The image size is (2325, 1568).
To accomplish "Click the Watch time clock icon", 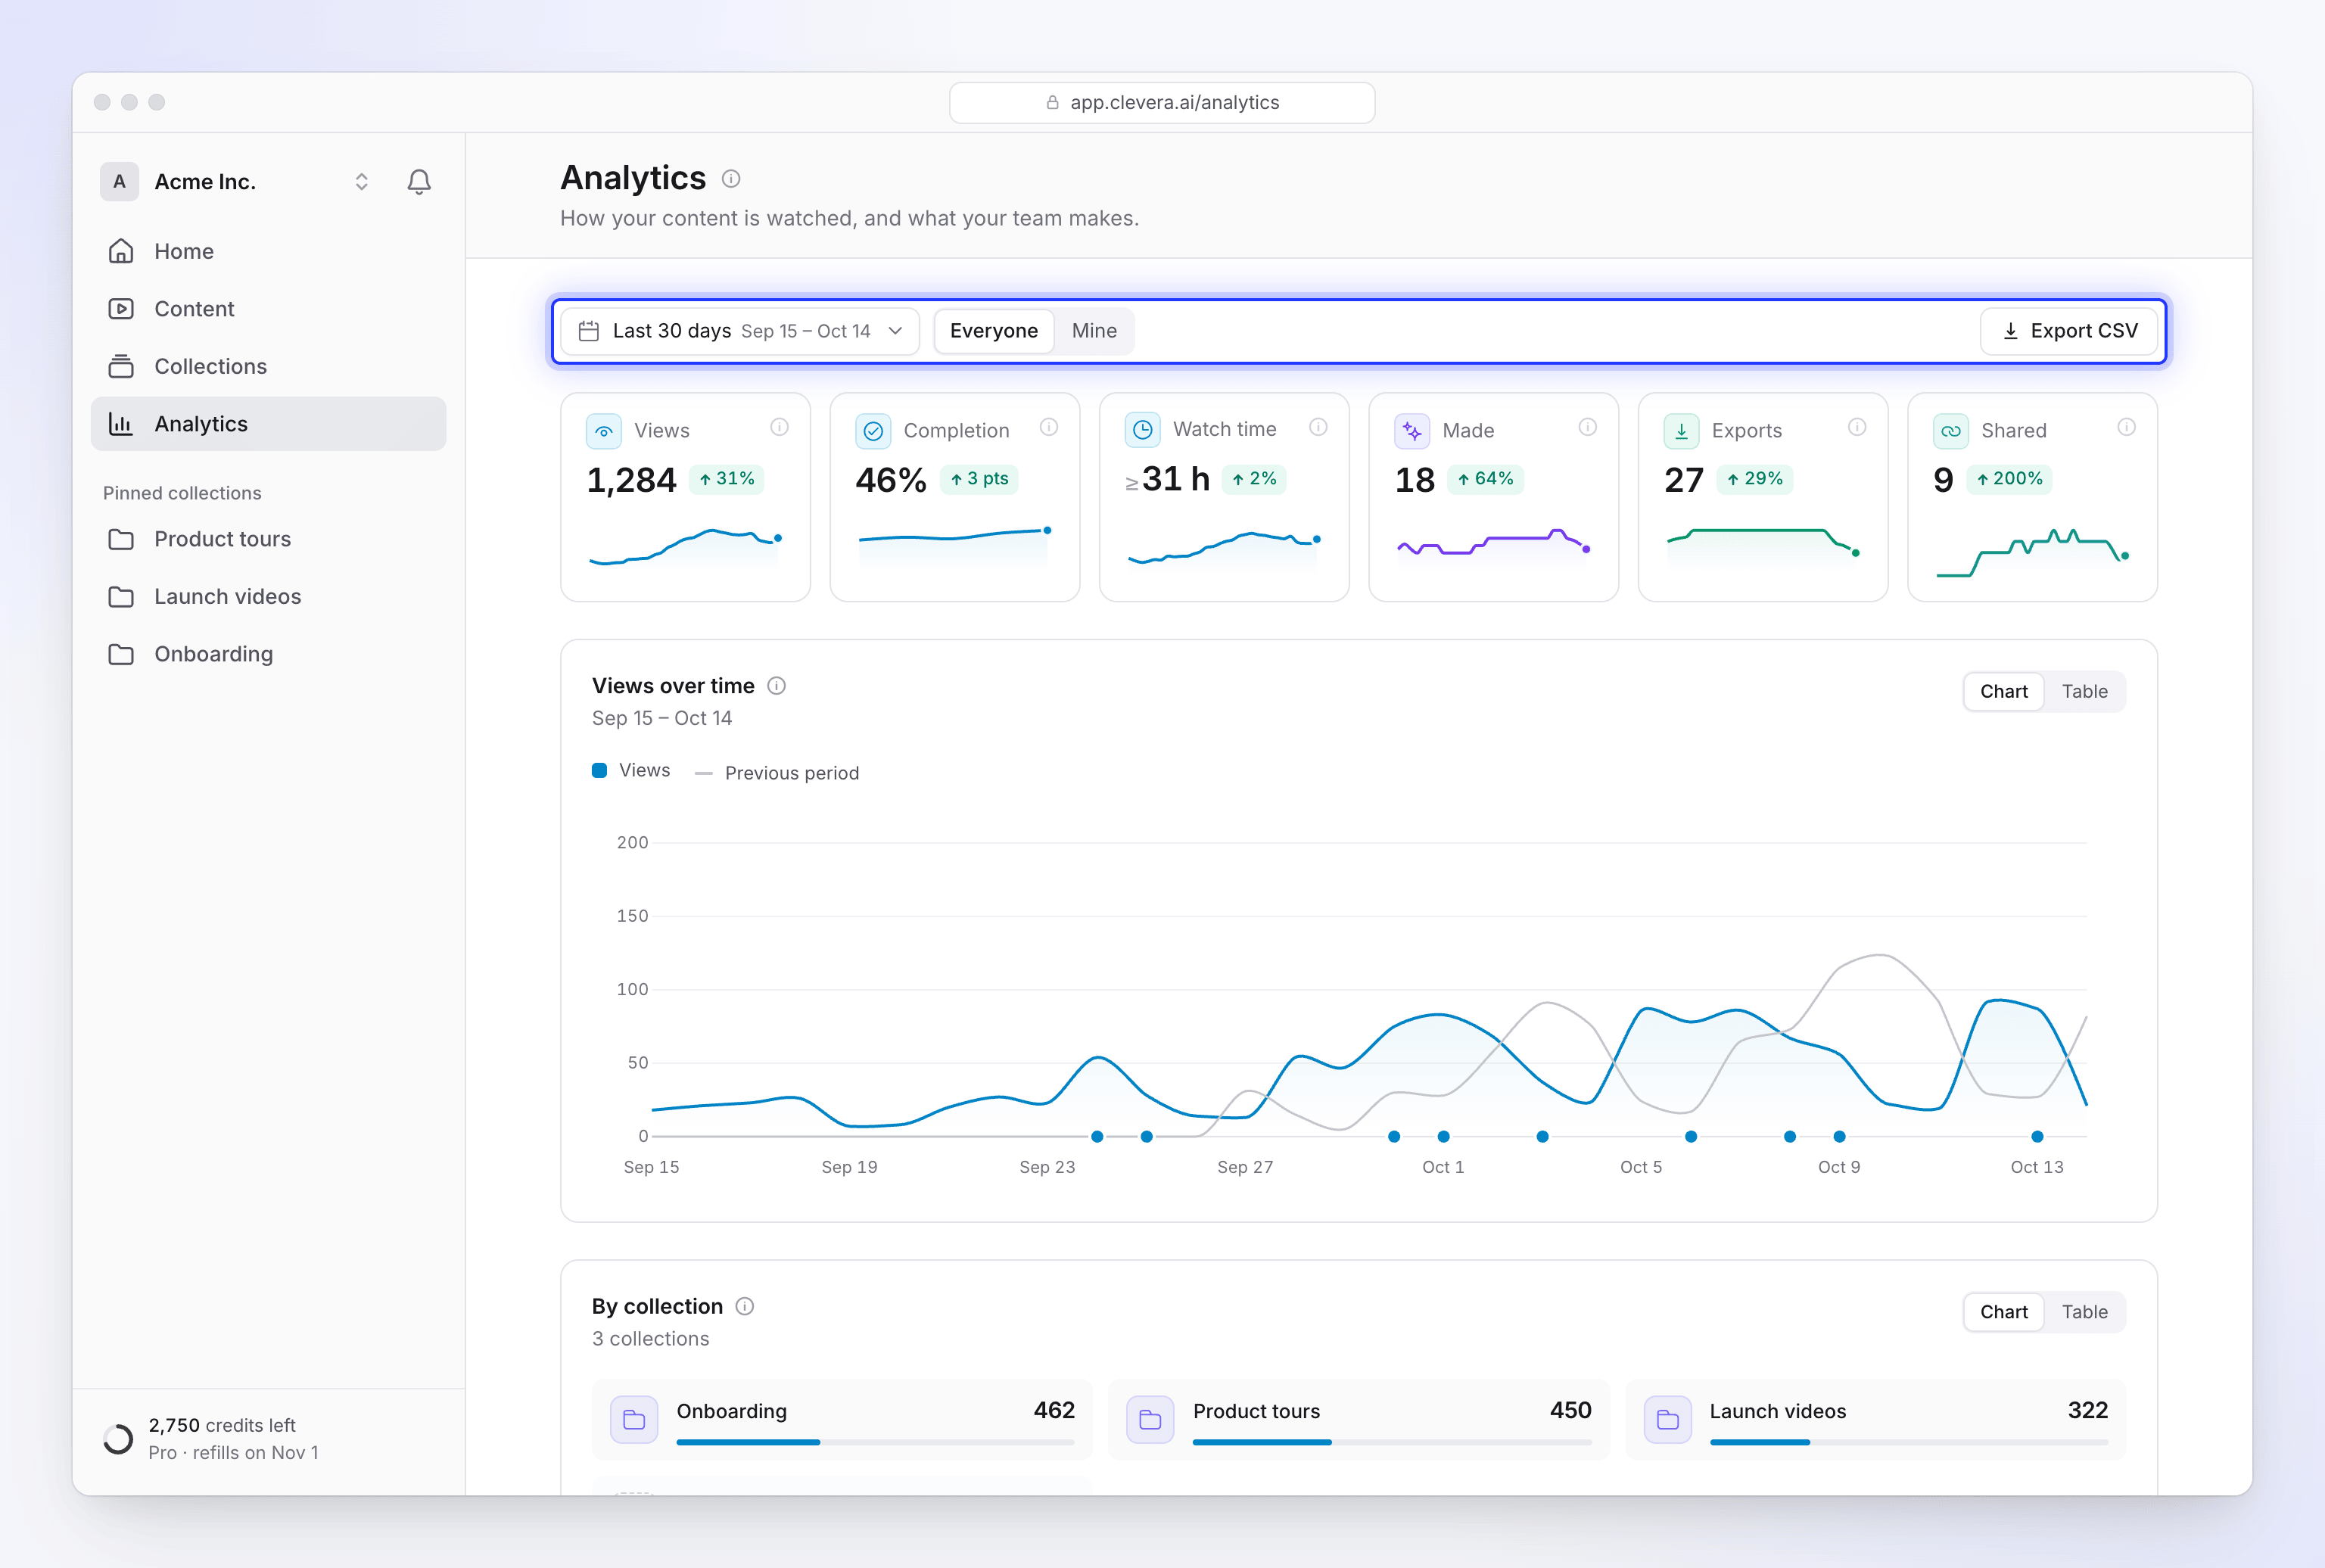I will [1142, 430].
